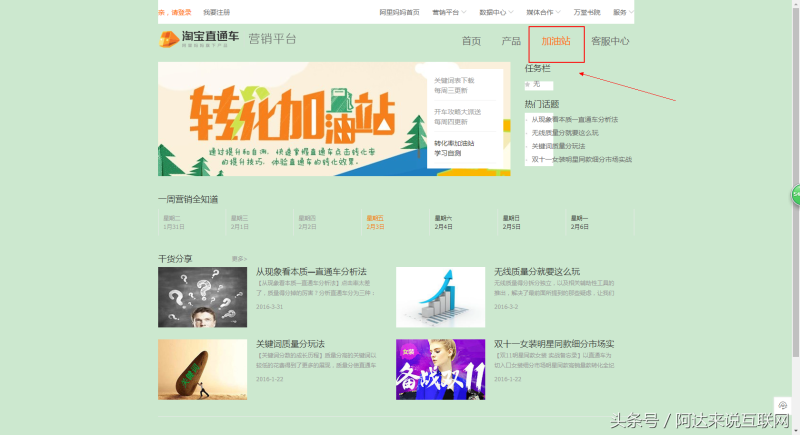Click the date 2016-3-2 text
Screen dimensions: 800x435
click(506, 306)
